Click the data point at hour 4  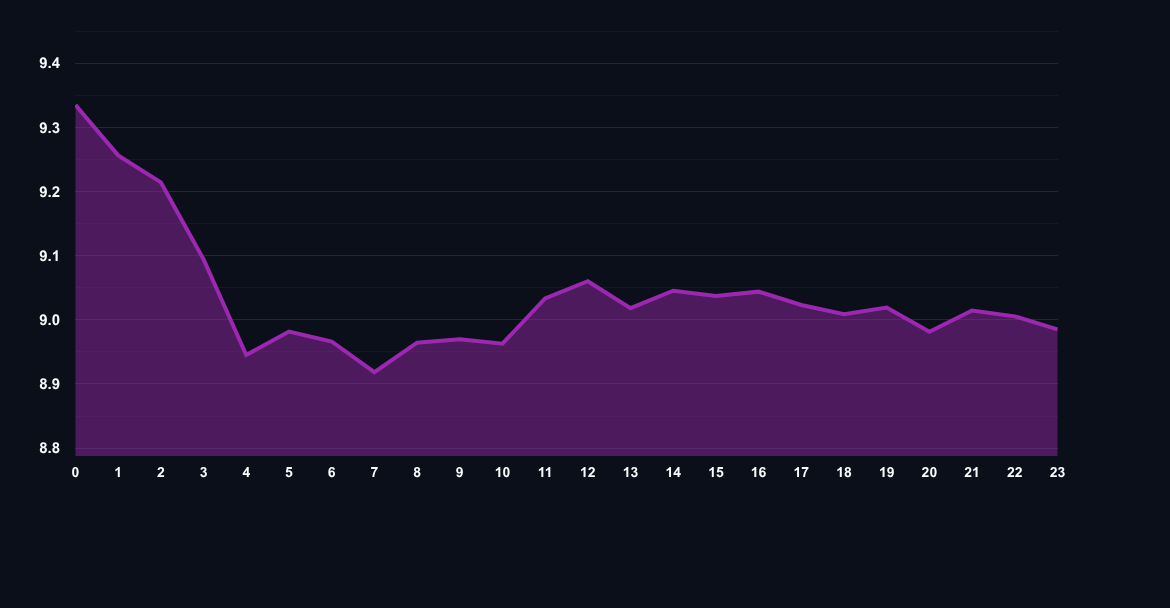246,354
